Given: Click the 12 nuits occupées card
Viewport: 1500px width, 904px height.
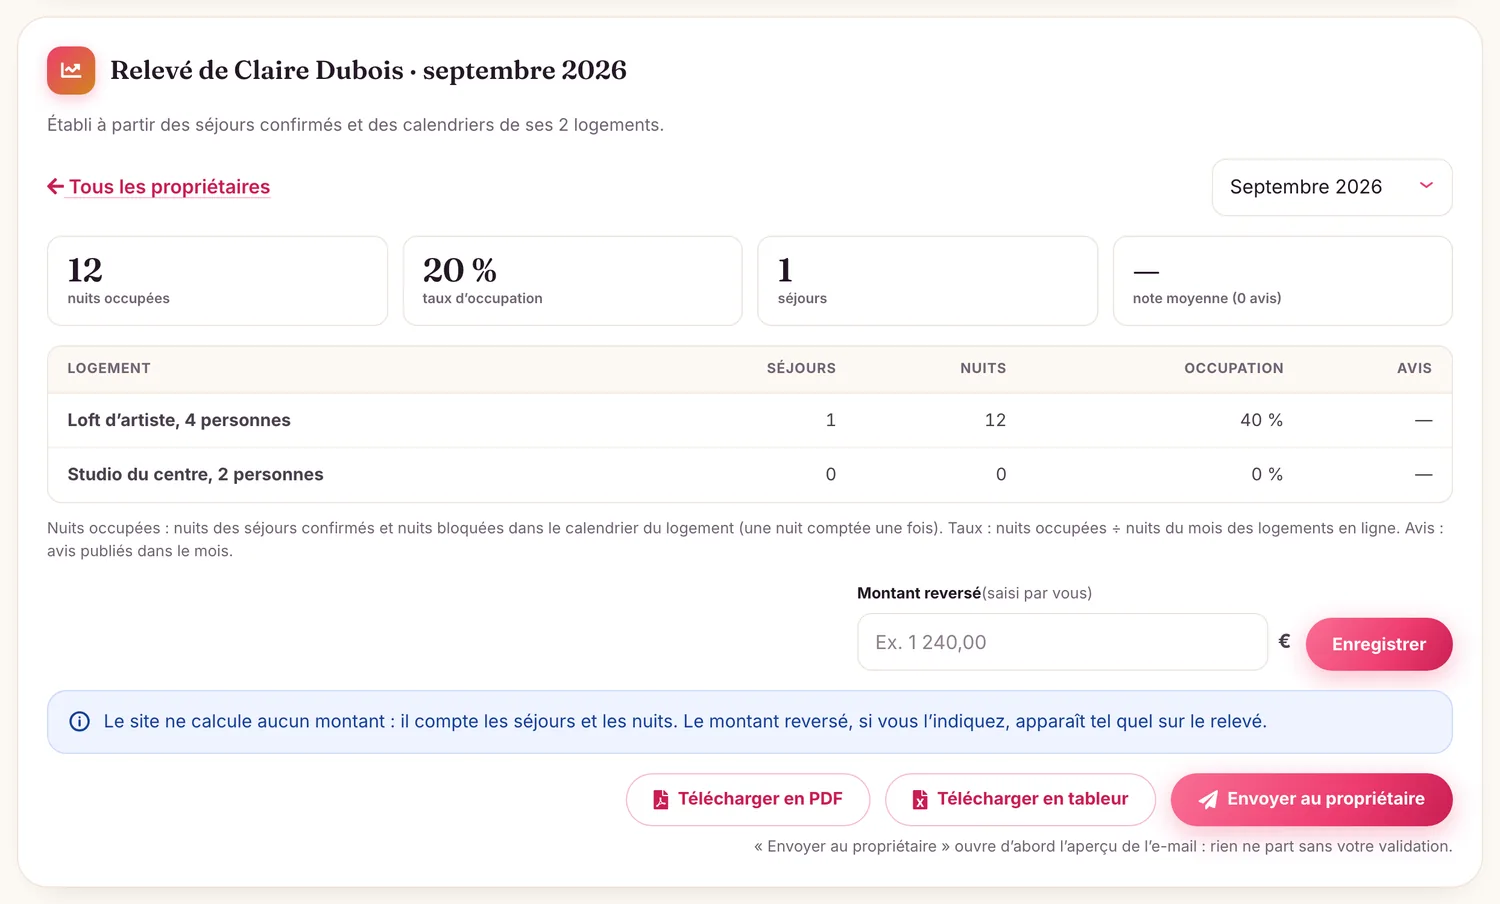Looking at the screenshot, I should (217, 281).
